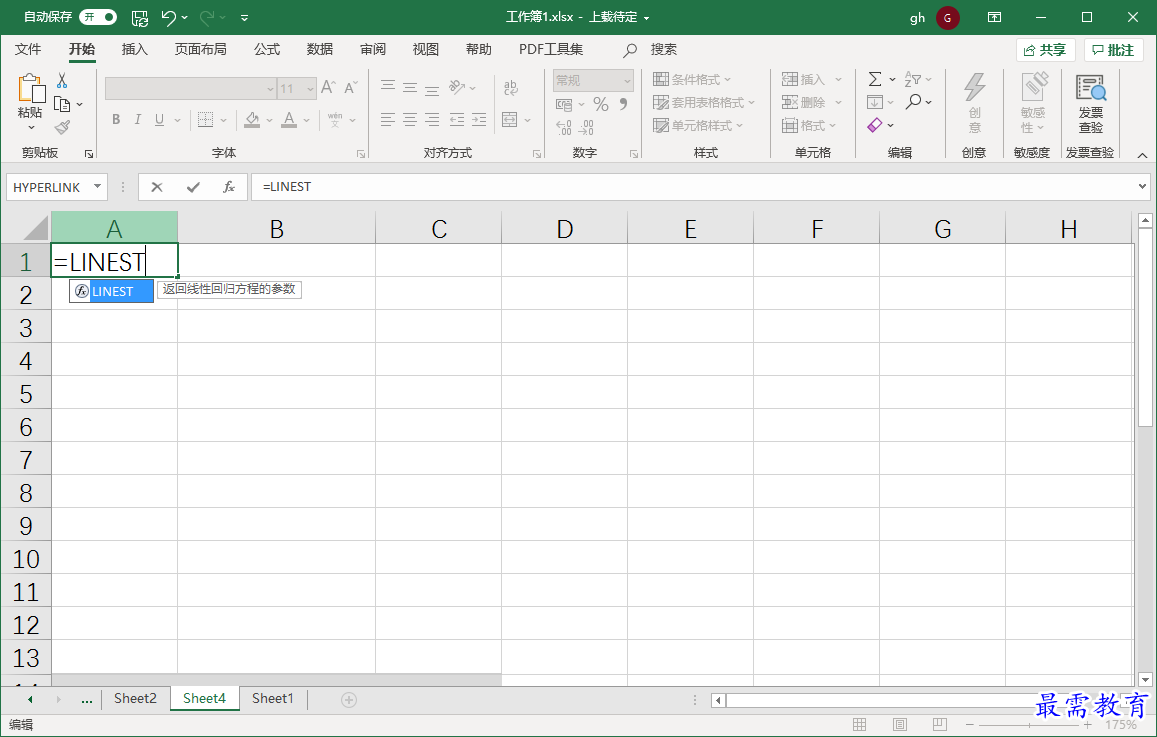Click the Increase Font Size icon
Image resolution: width=1157 pixels, height=737 pixels.
328,88
